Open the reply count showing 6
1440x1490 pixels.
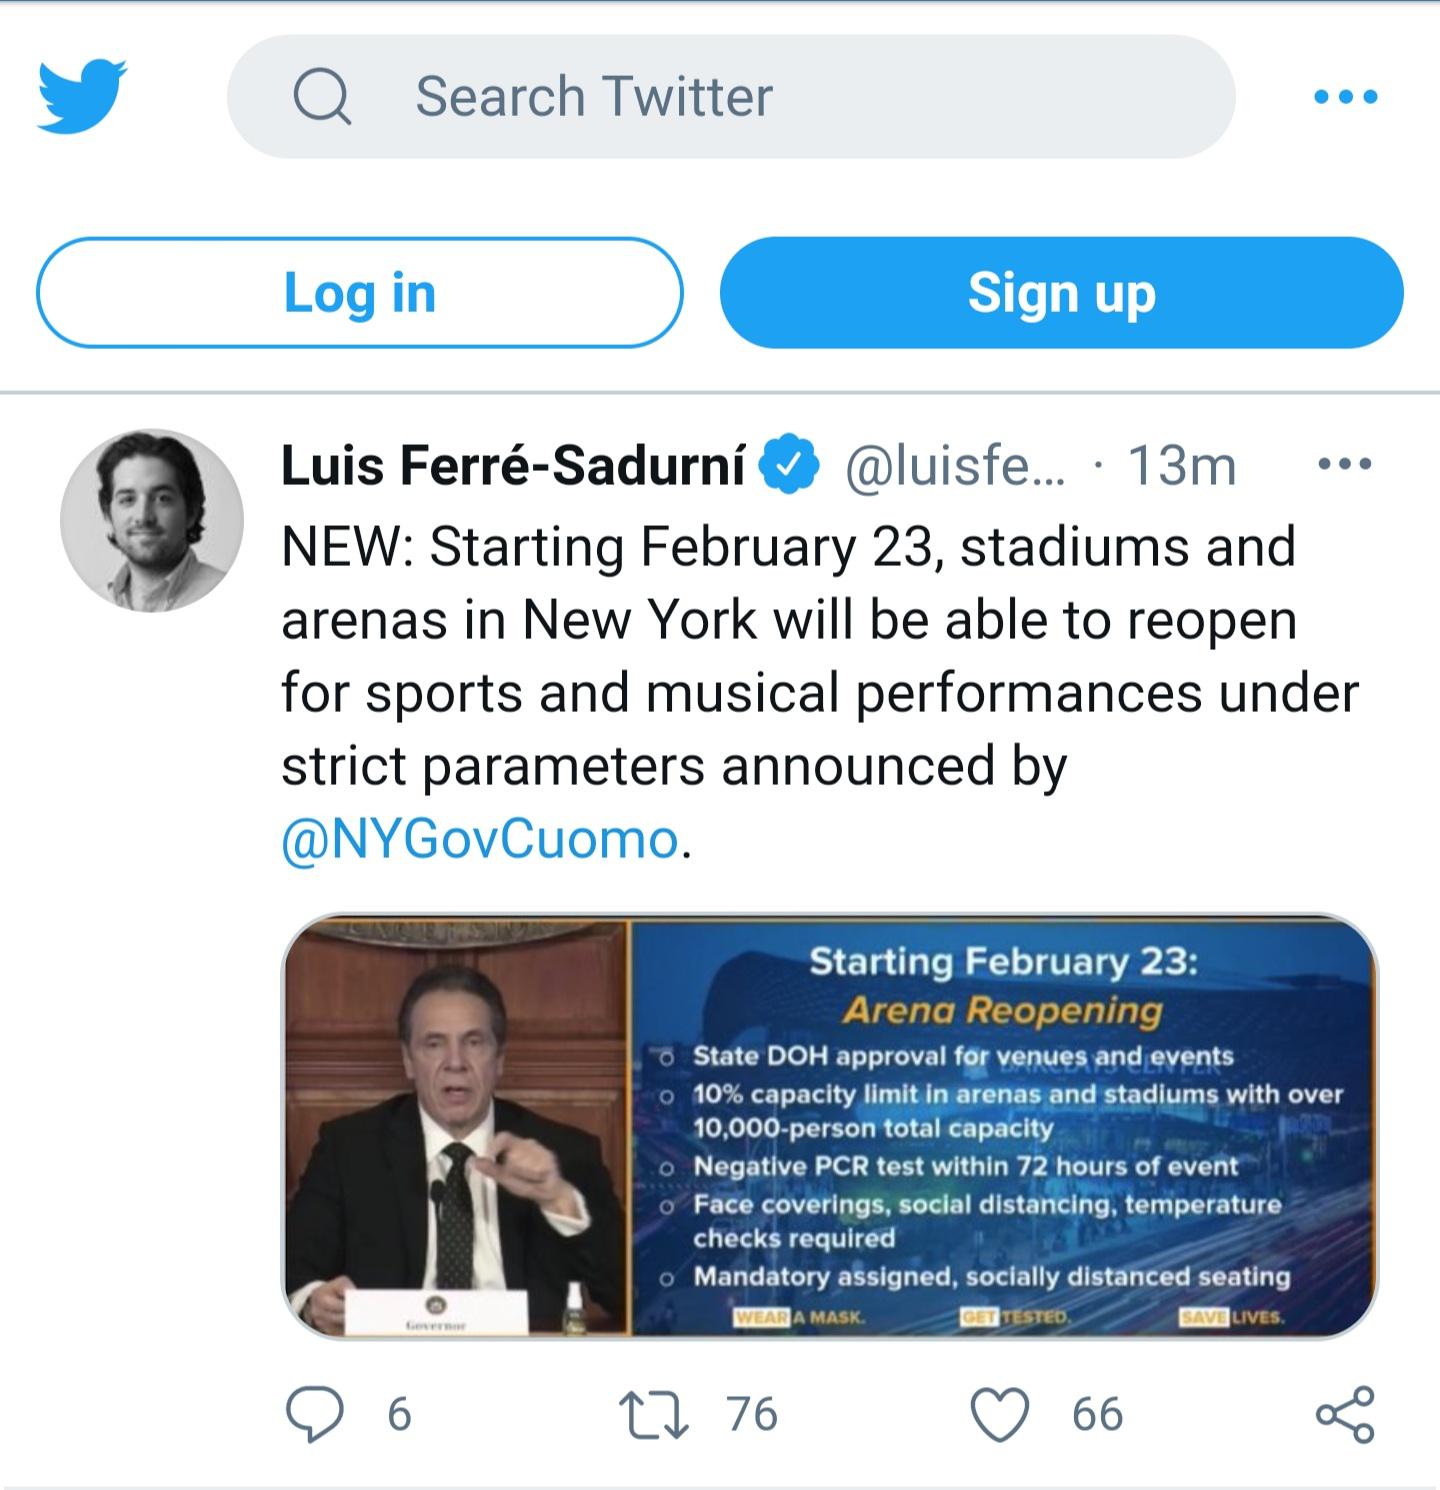(400, 1414)
